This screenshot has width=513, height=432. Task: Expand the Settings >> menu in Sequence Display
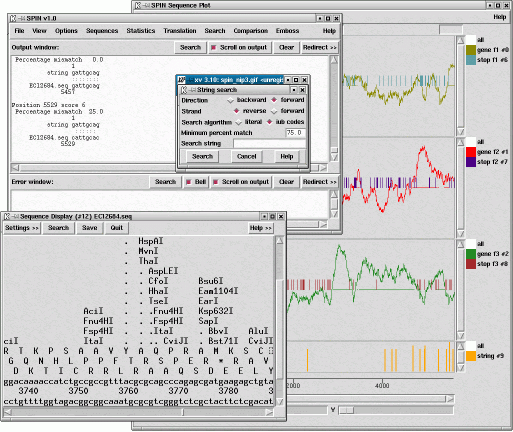(x=22, y=228)
